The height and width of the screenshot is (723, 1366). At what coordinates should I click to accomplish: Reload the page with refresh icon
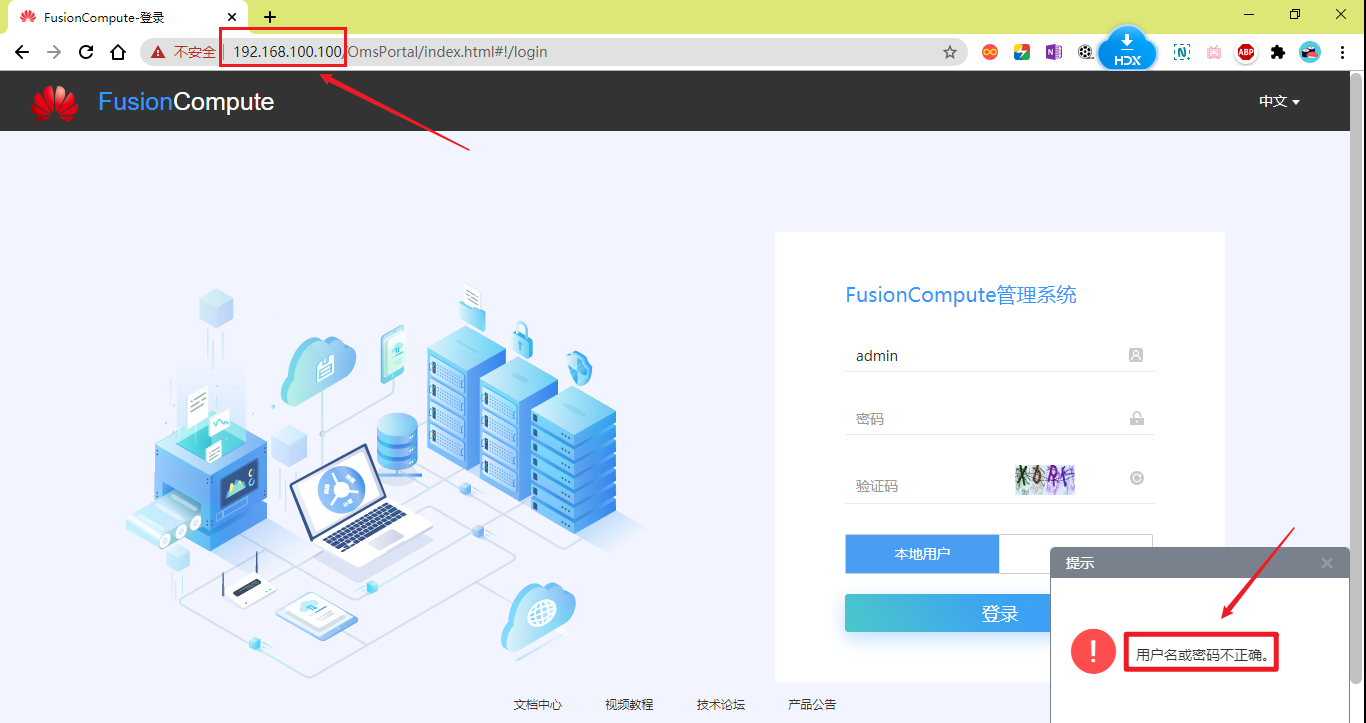click(86, 52)
